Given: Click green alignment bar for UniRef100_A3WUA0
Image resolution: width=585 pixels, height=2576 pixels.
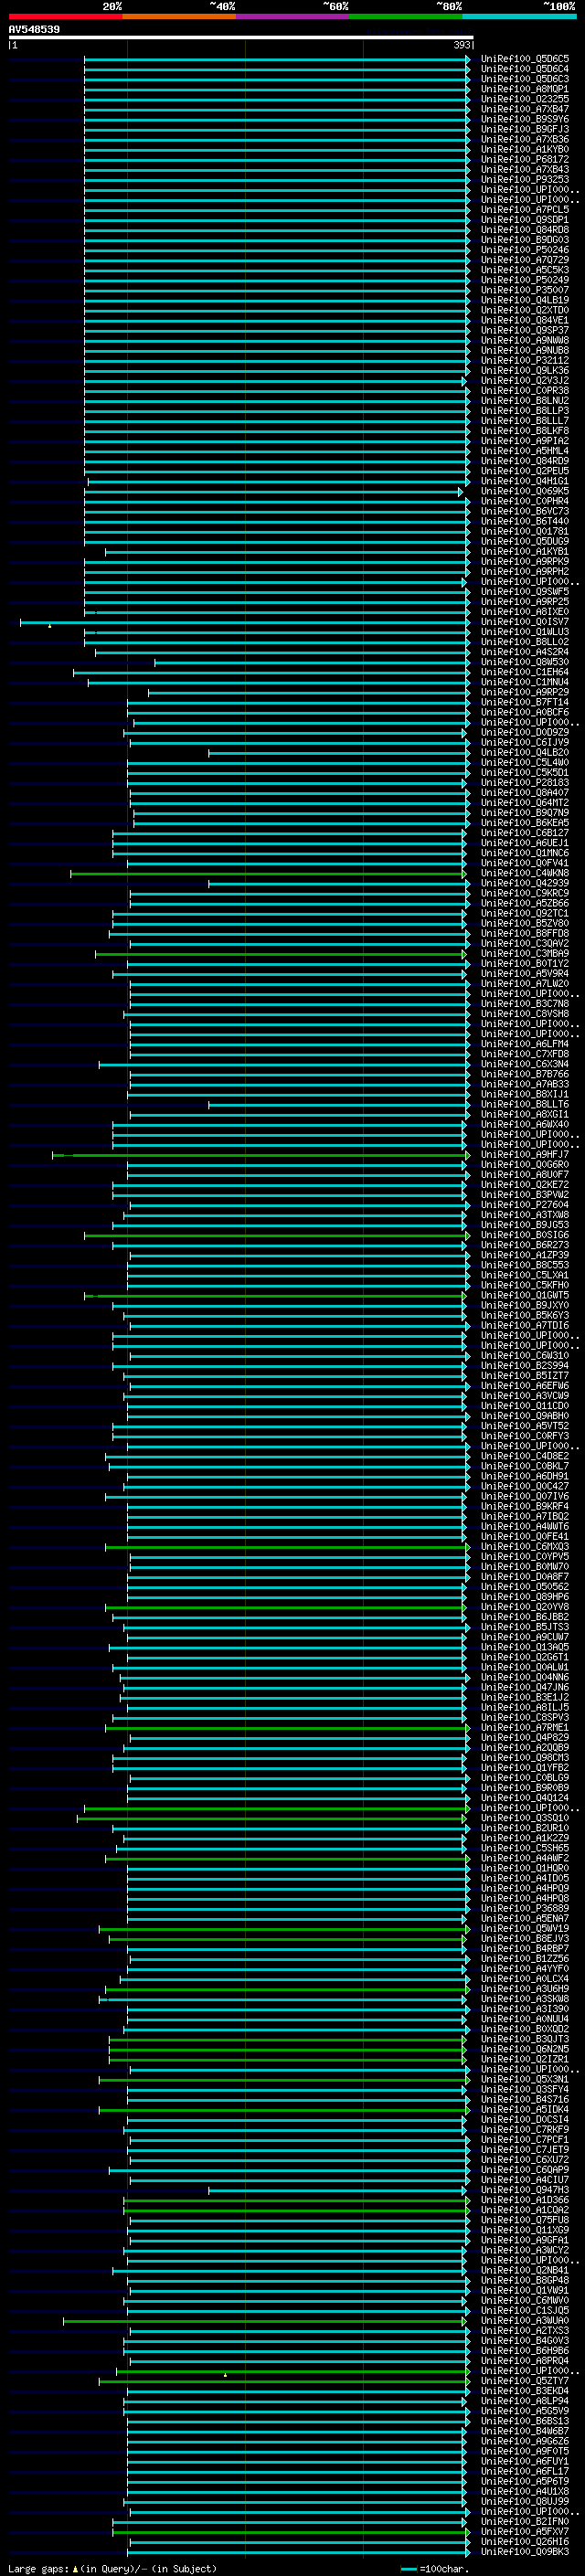Looking at the screenshot, I should point(265,2321).
